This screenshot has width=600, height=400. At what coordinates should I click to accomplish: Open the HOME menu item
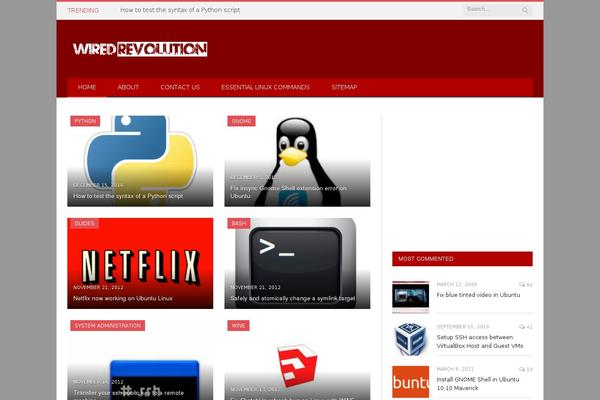(87, 87)
